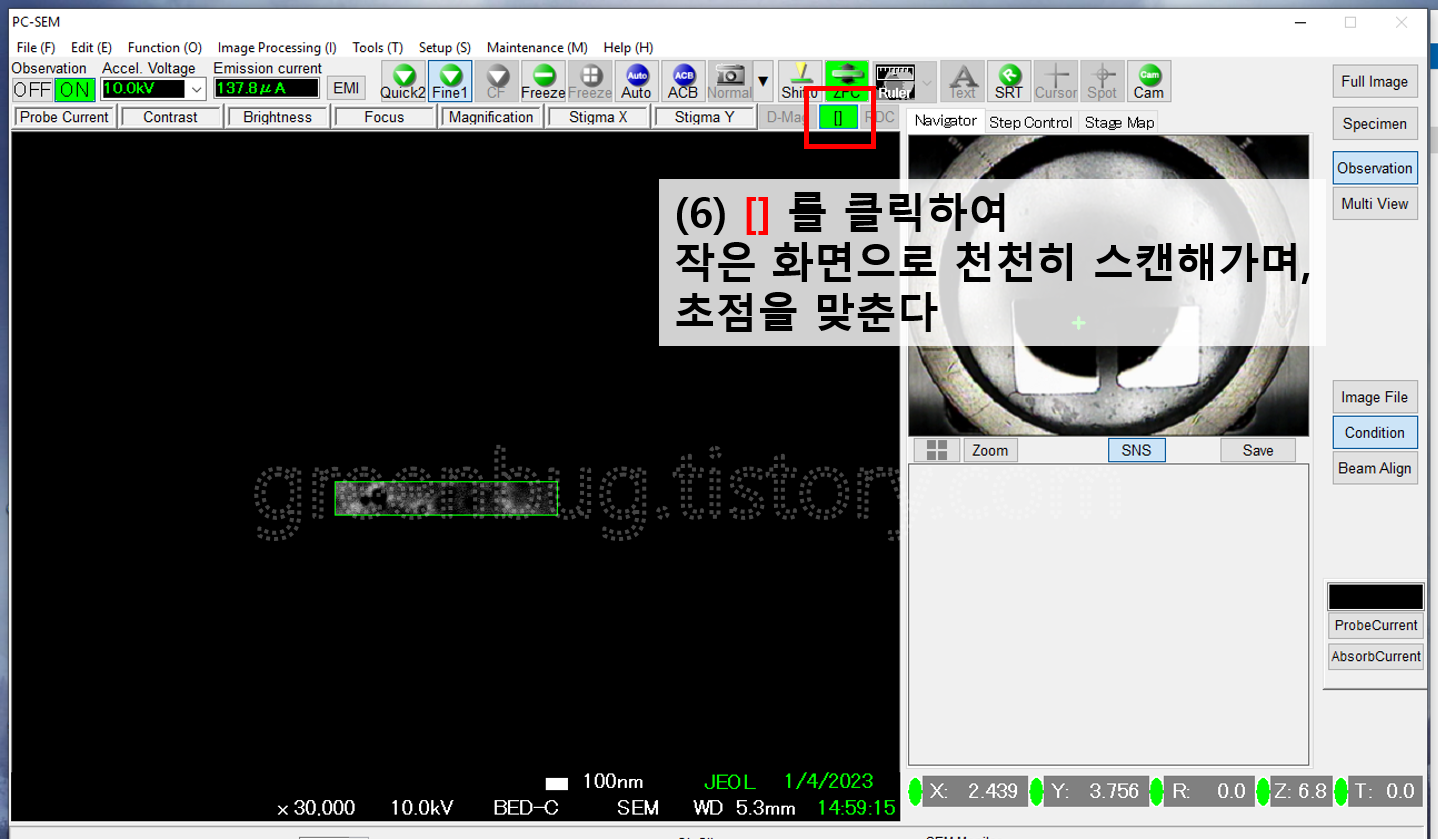Click the Full Image button

[x=1374, y=82]
